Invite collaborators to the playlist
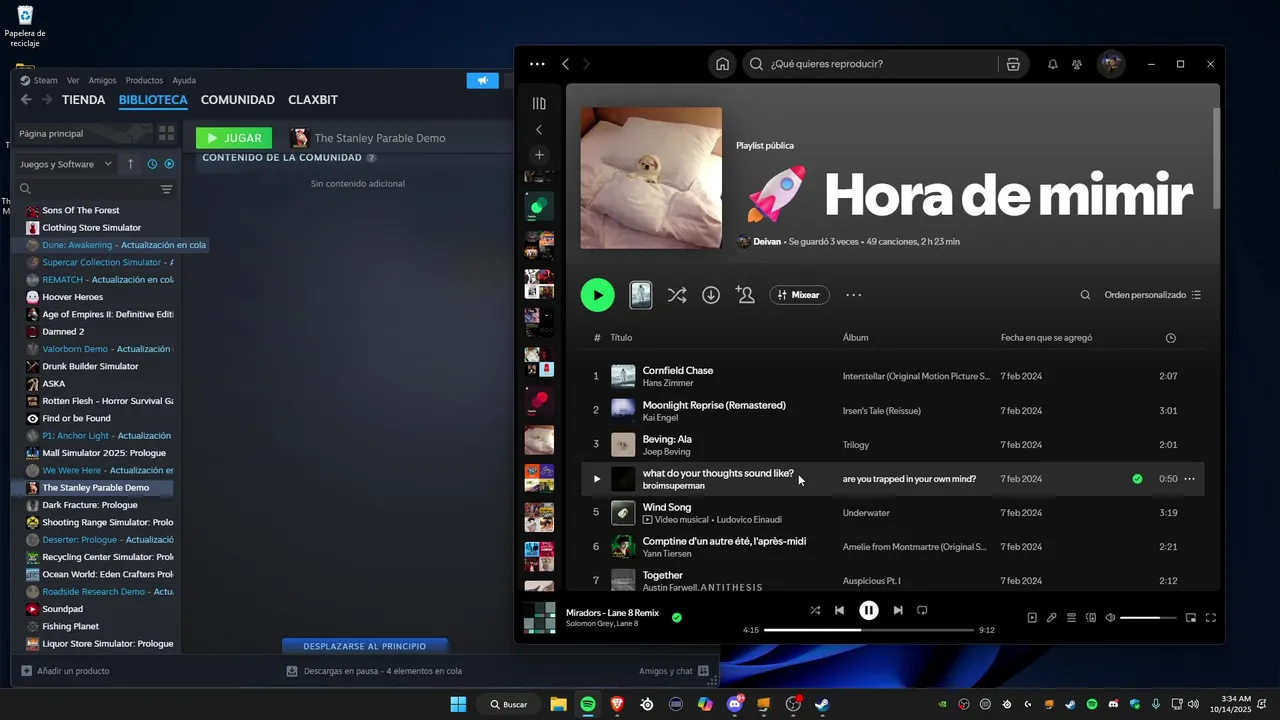Image resolution: width=1280 pixels, height=720 pixels. click(x=745, y=295)
